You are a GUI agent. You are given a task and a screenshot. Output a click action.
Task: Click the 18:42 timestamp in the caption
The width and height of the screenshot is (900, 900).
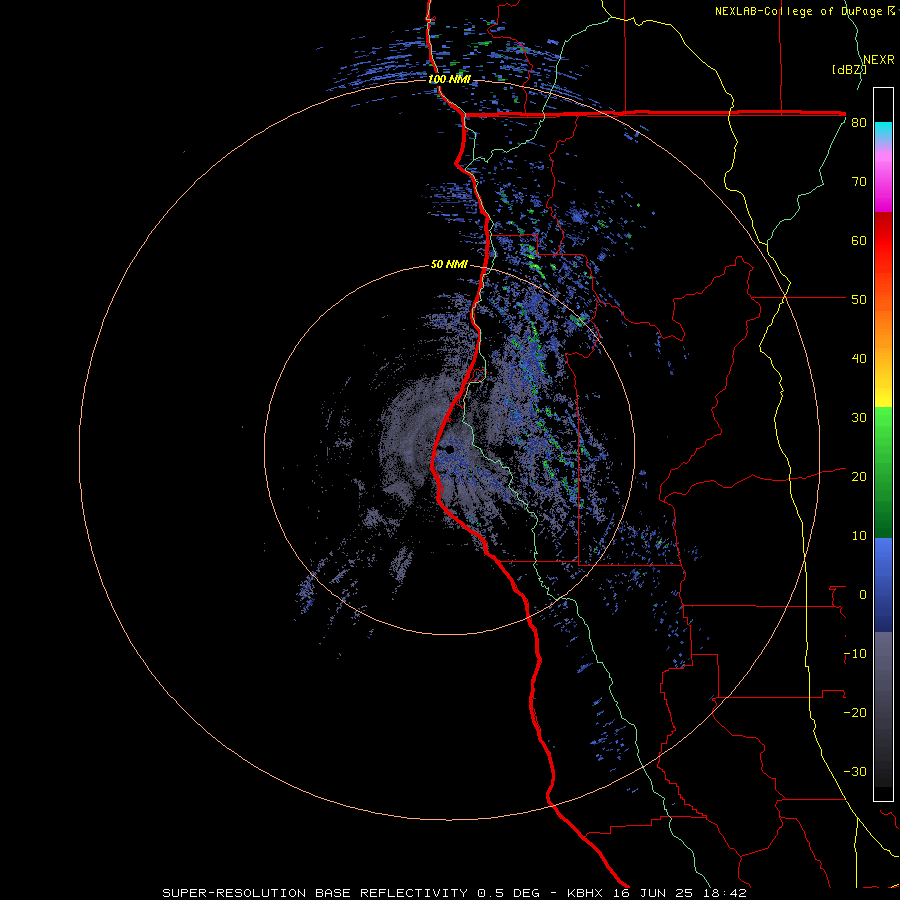click(724, 893)
